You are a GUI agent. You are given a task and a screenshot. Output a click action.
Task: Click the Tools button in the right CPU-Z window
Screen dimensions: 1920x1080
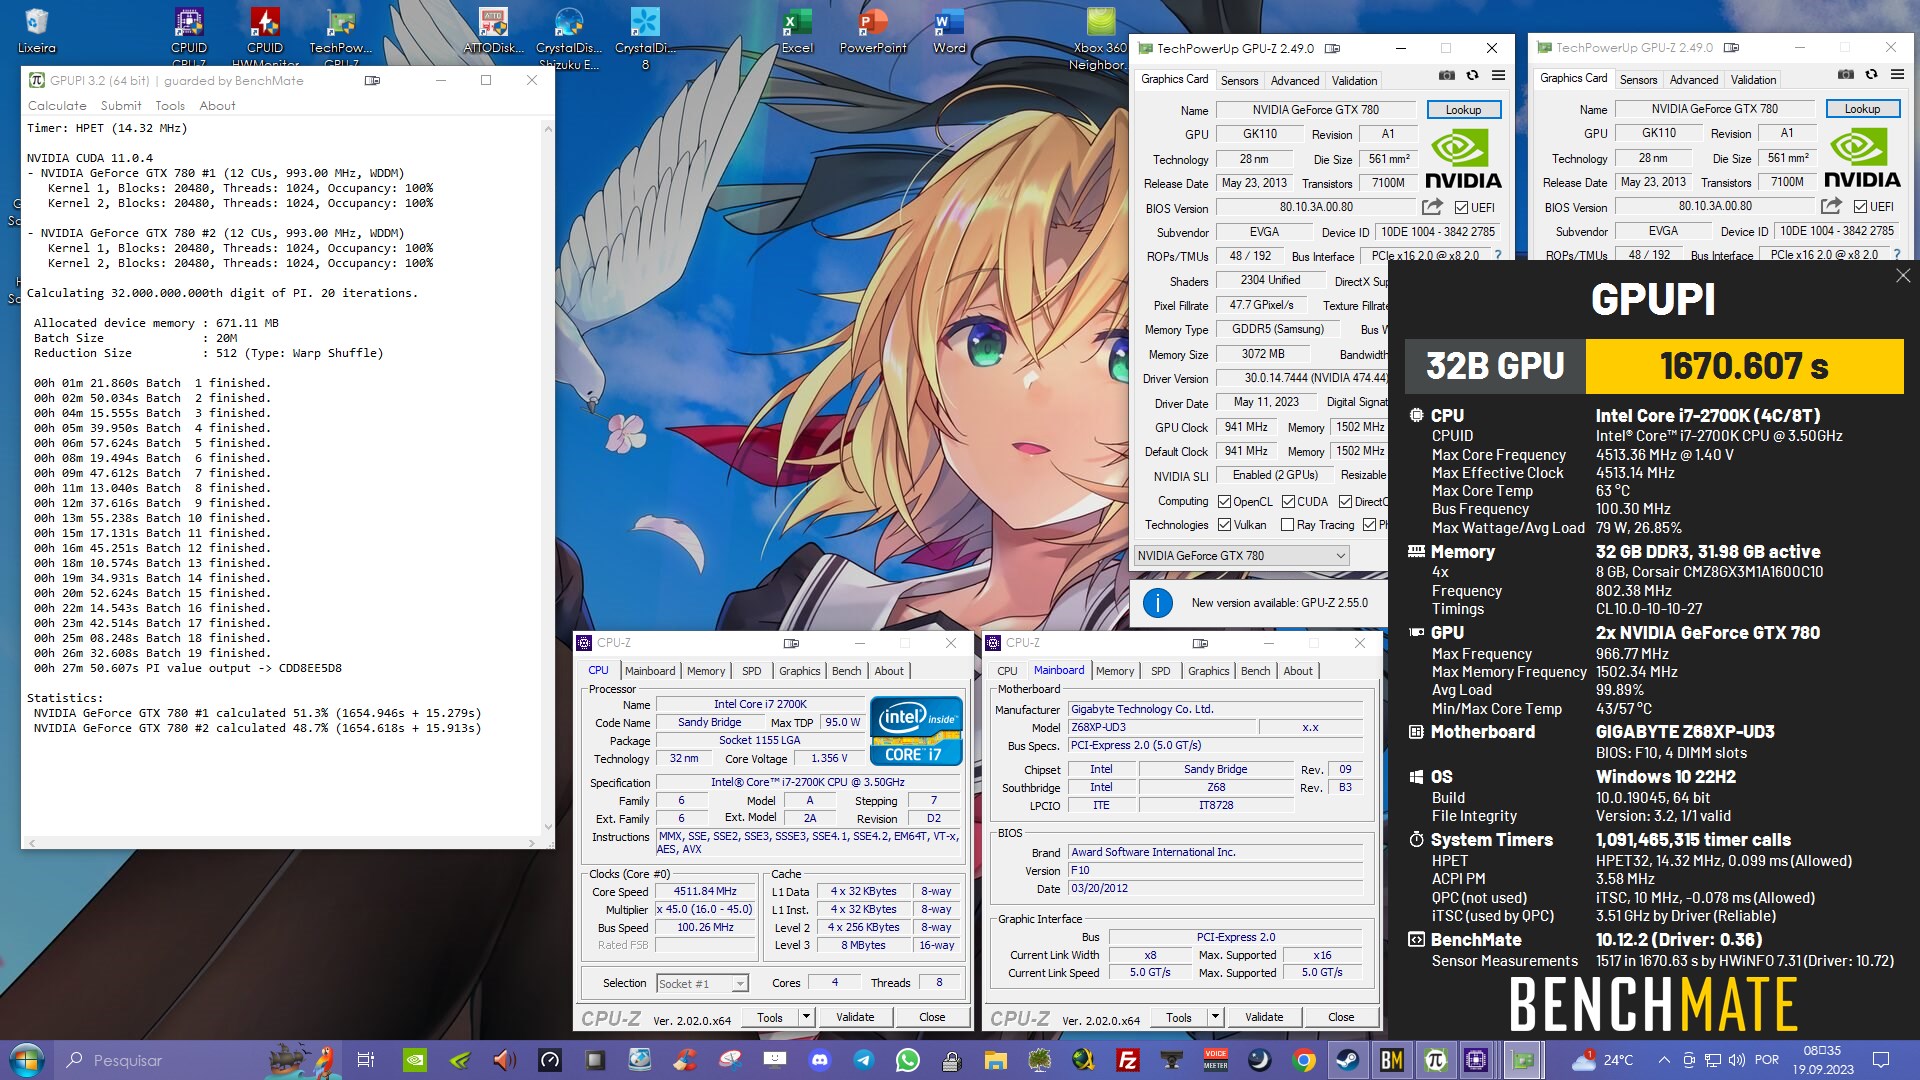point(1179,1017)
